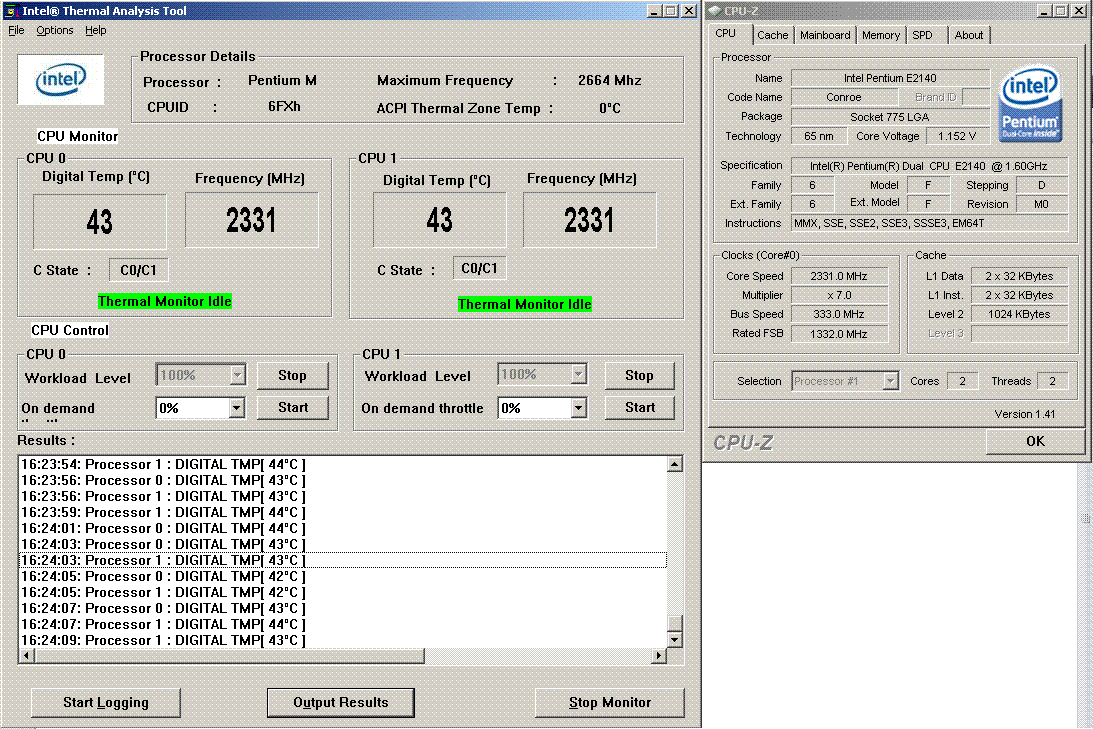Click the results list scroll up arrow

(674, 464)
